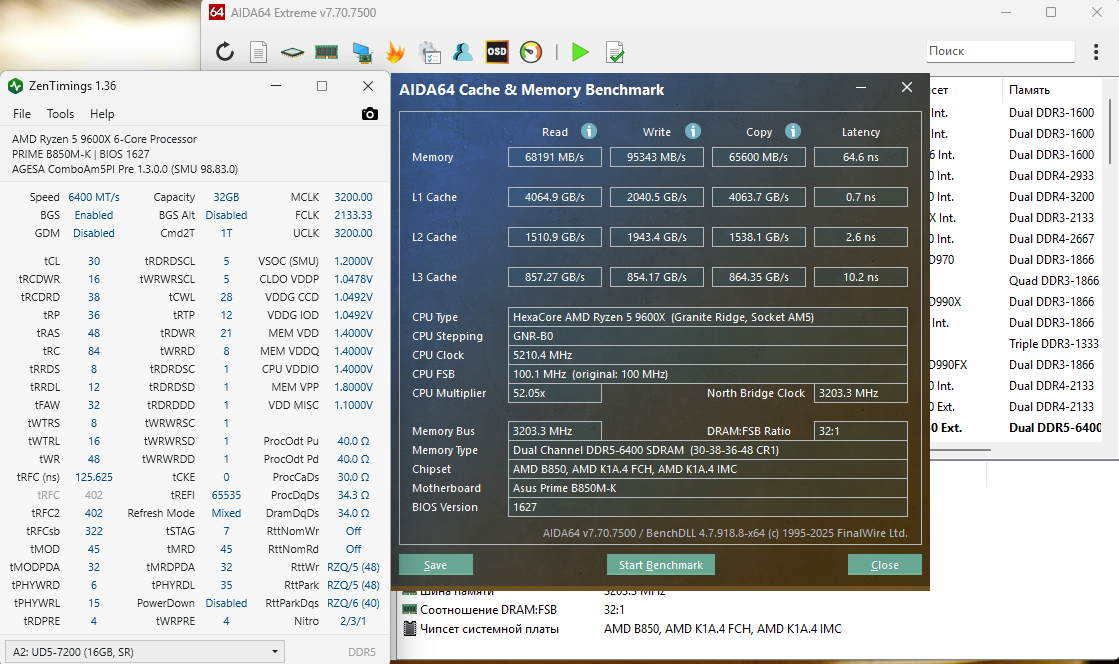Click the tREFI value 65535
The width and height of the screenshot is (1119, 664).
click(226, 495)
